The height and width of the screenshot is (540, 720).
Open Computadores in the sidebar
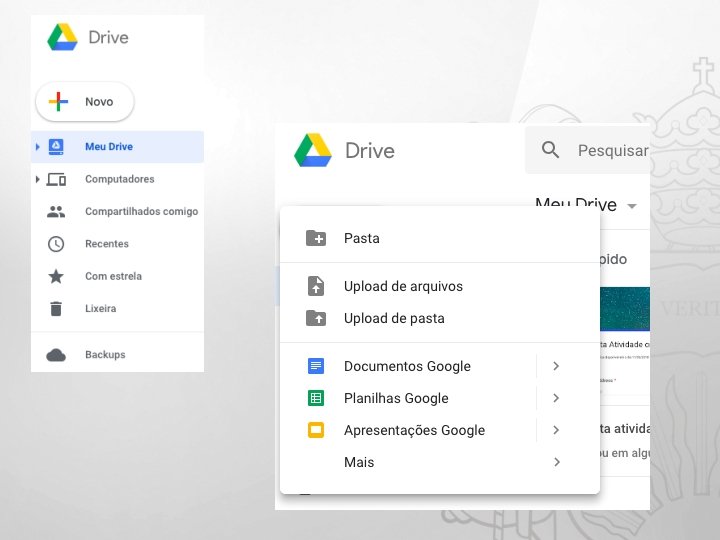[119, 179]
